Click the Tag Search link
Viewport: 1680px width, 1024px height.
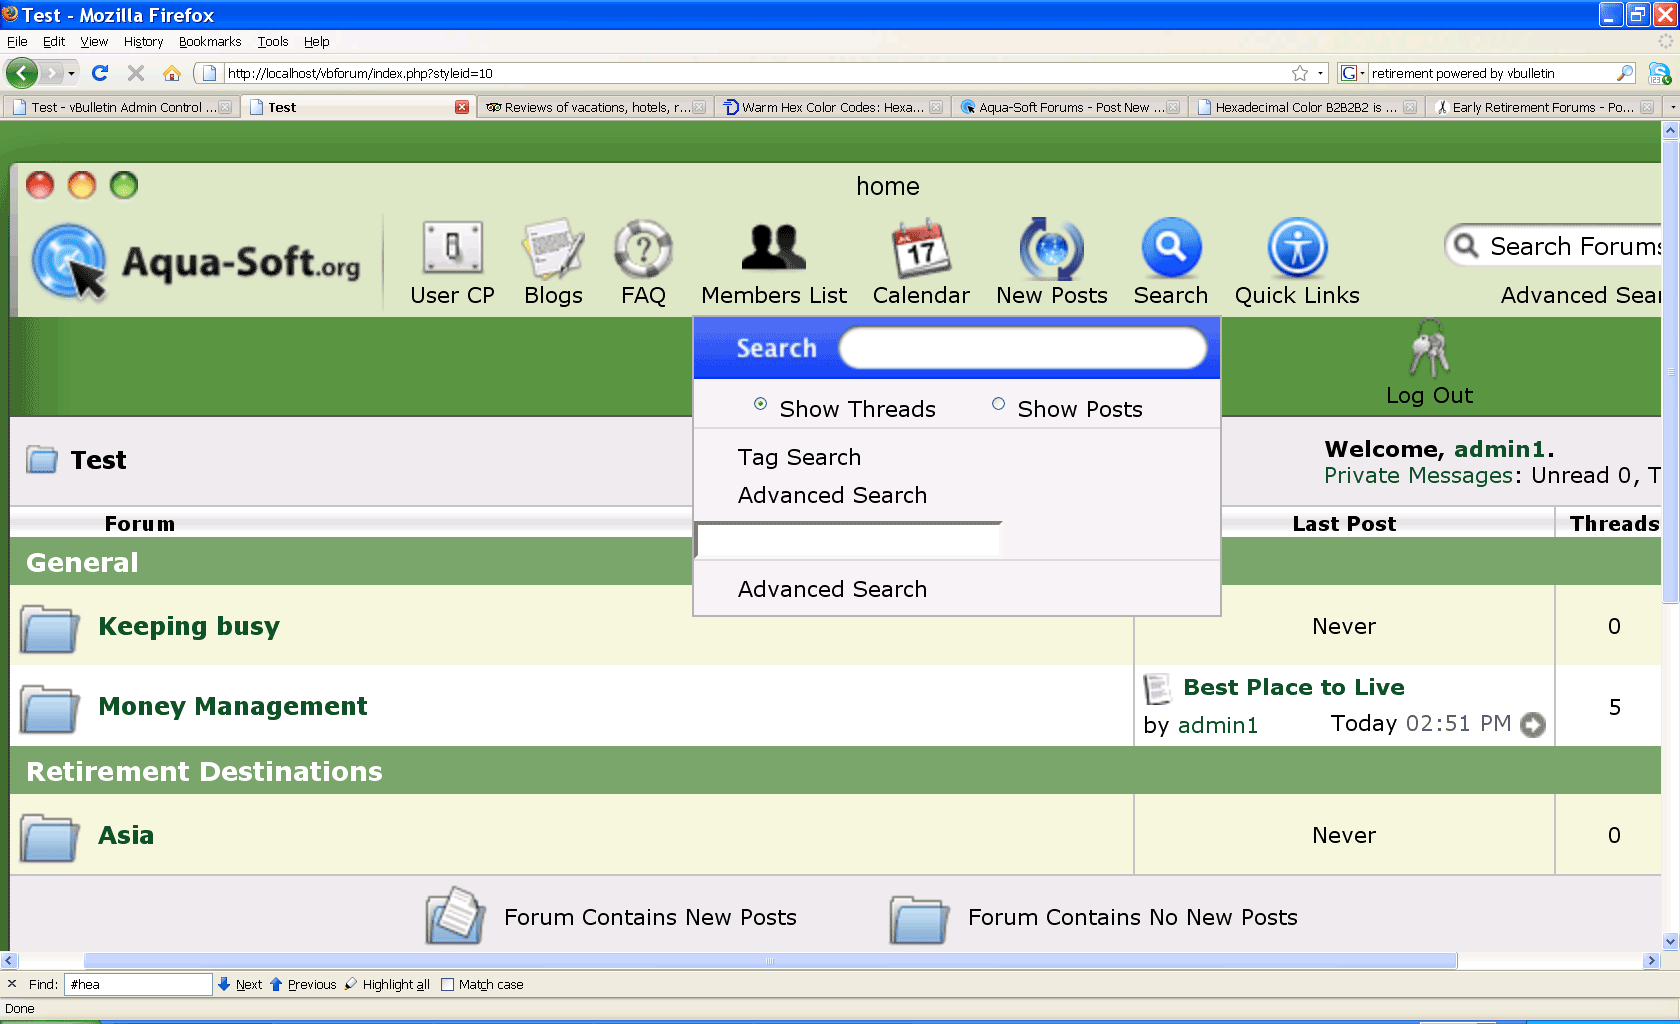click(x=799, y=457)
